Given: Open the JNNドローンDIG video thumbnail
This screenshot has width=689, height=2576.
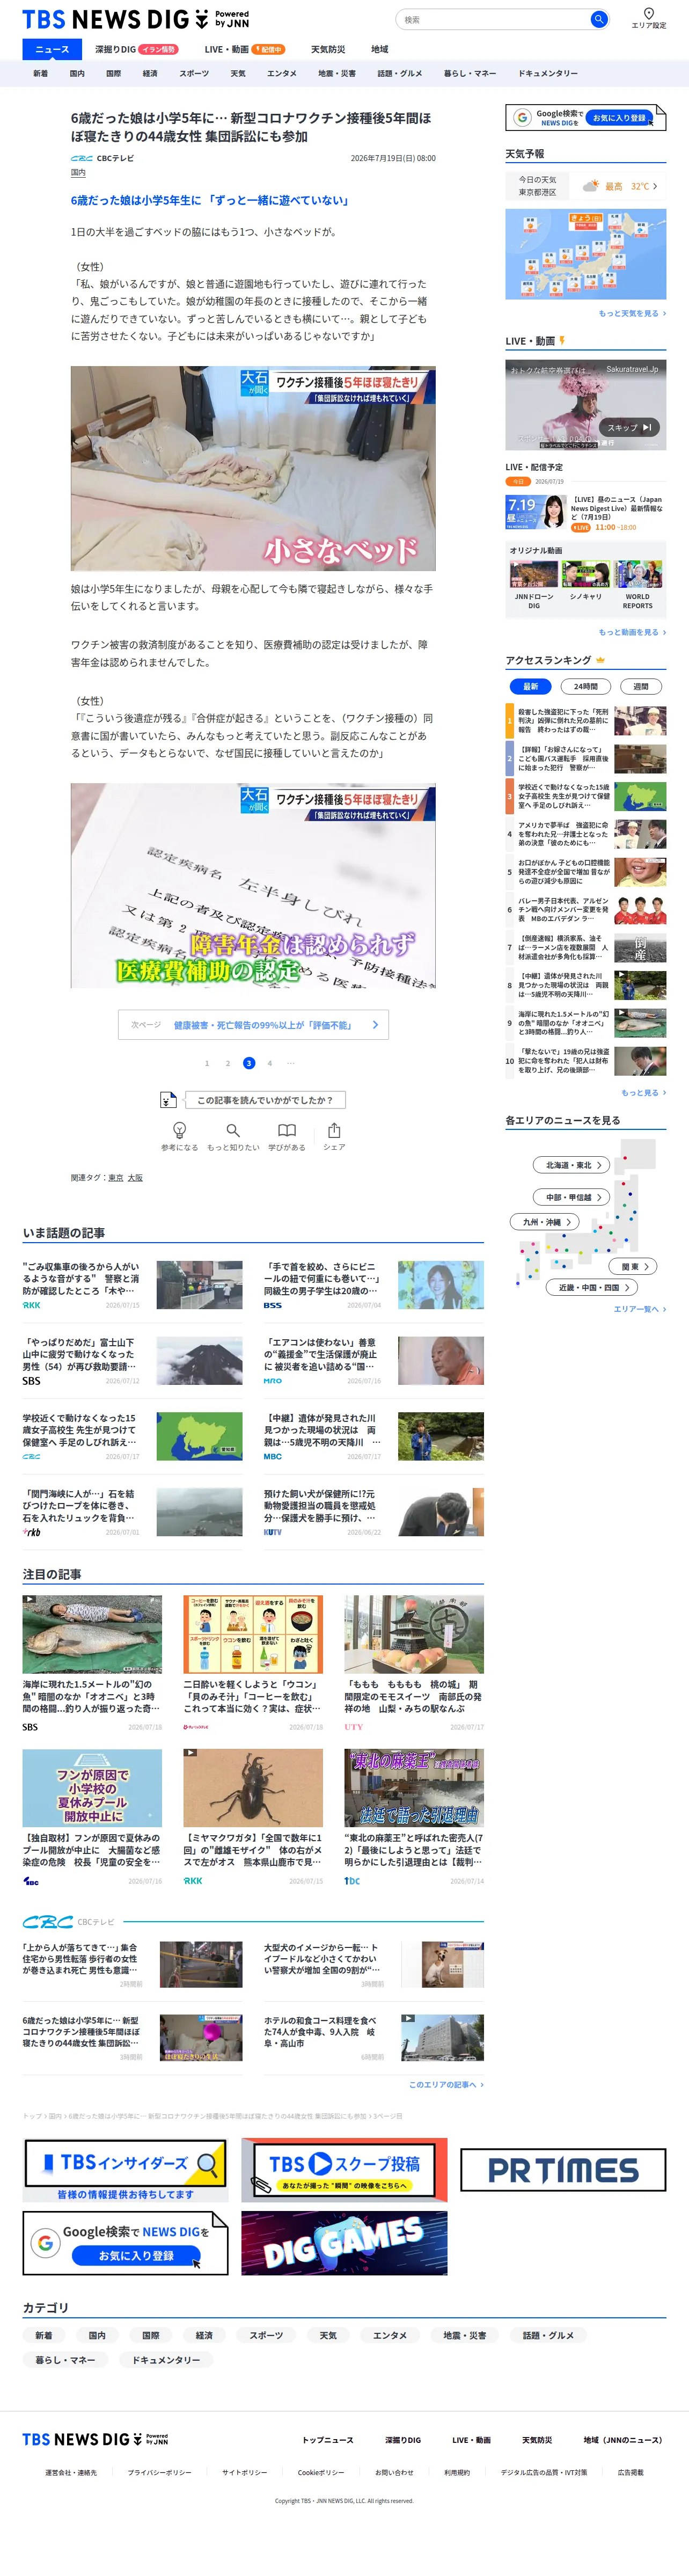Looking at the screenshot, I should [534, 574].
